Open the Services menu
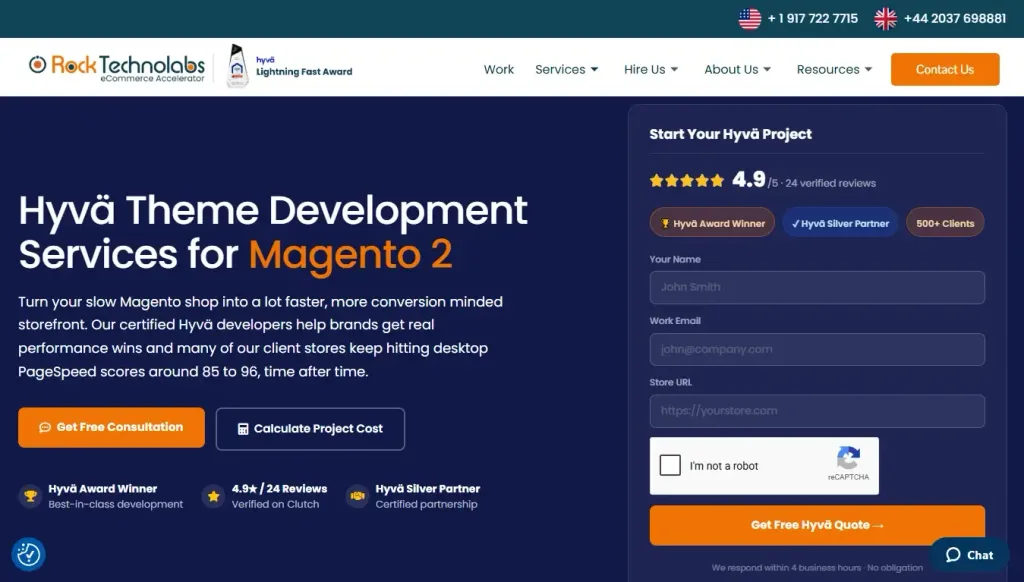This screenshot has width=1024, height=582. tap(566, 69)
